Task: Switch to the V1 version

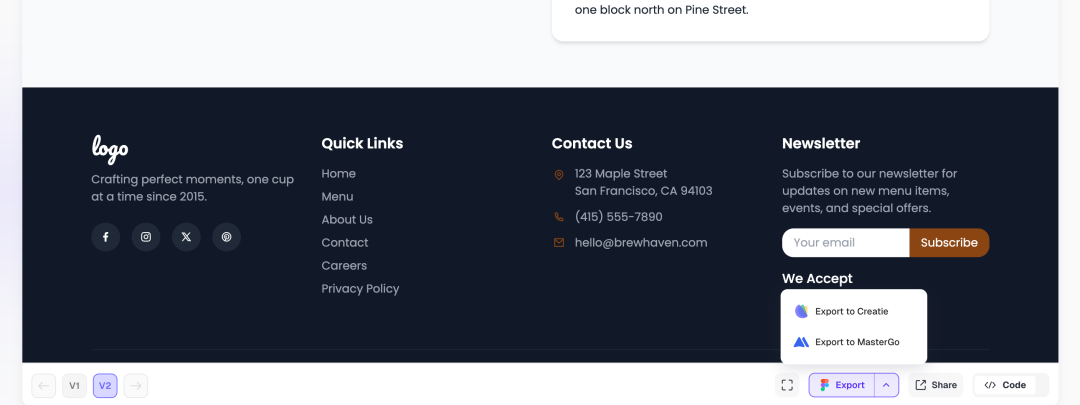Action: click(x=74, y=386)
